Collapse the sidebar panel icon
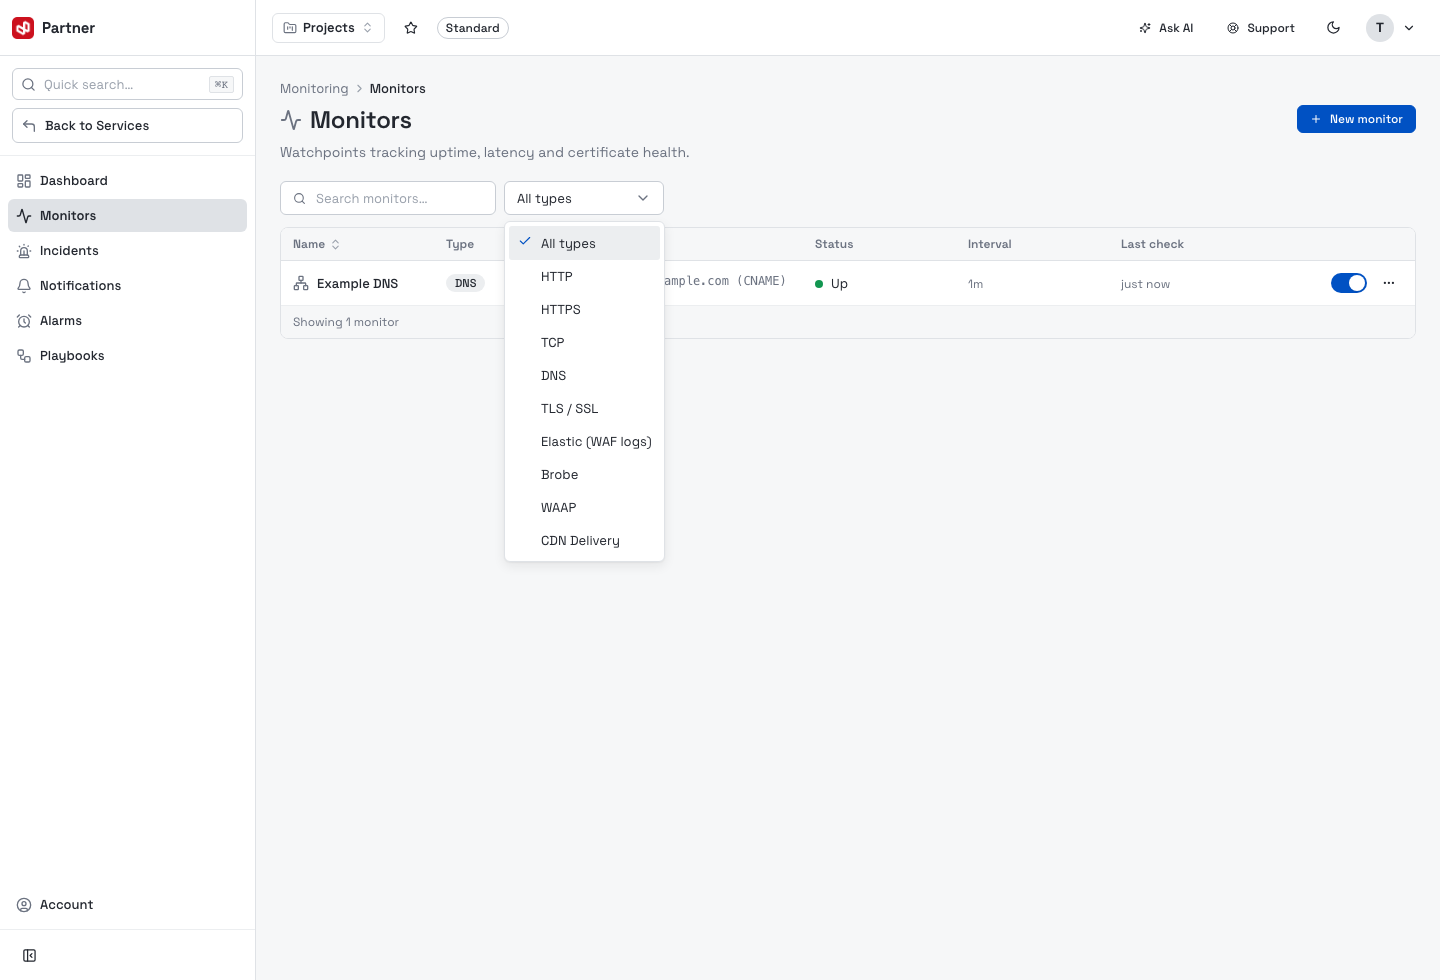 30,956
